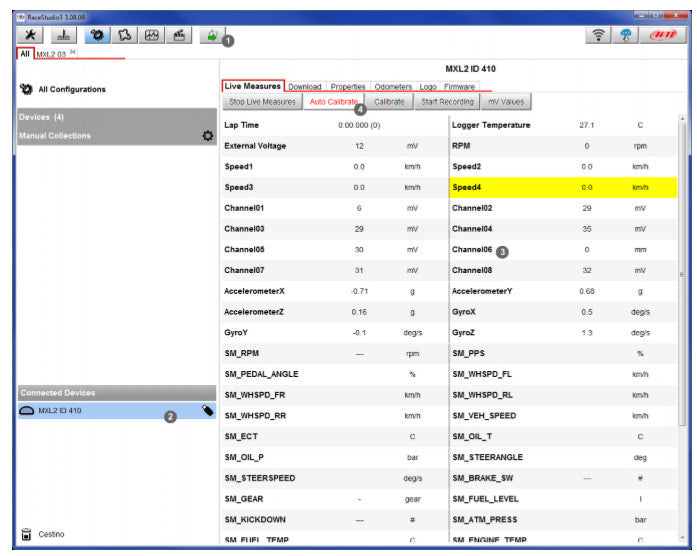Select AccelerometerY row

click(563, 291)
